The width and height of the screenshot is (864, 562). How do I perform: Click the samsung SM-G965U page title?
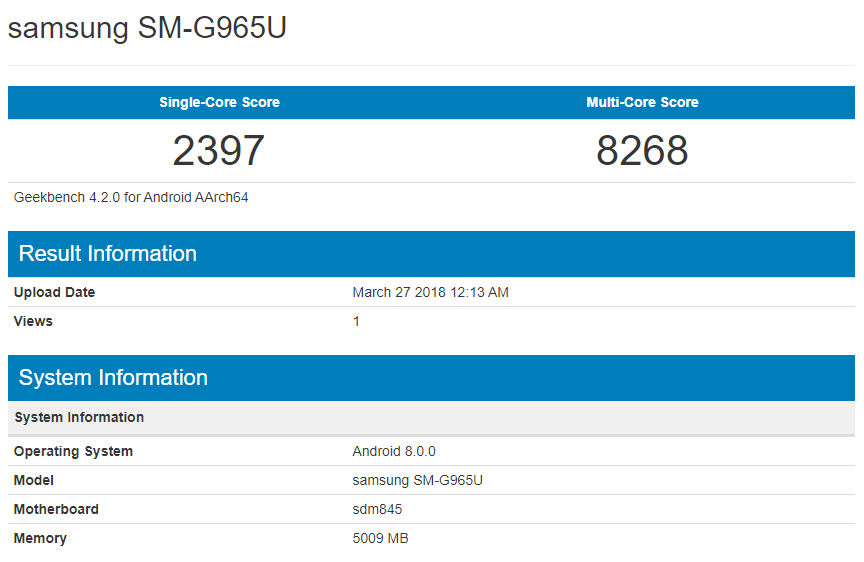coord(147,28)
